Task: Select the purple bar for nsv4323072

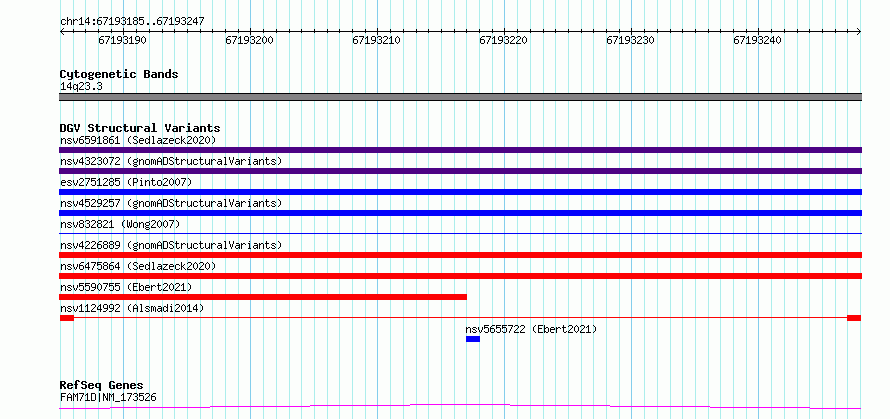Action: click(x=460, y=171)
